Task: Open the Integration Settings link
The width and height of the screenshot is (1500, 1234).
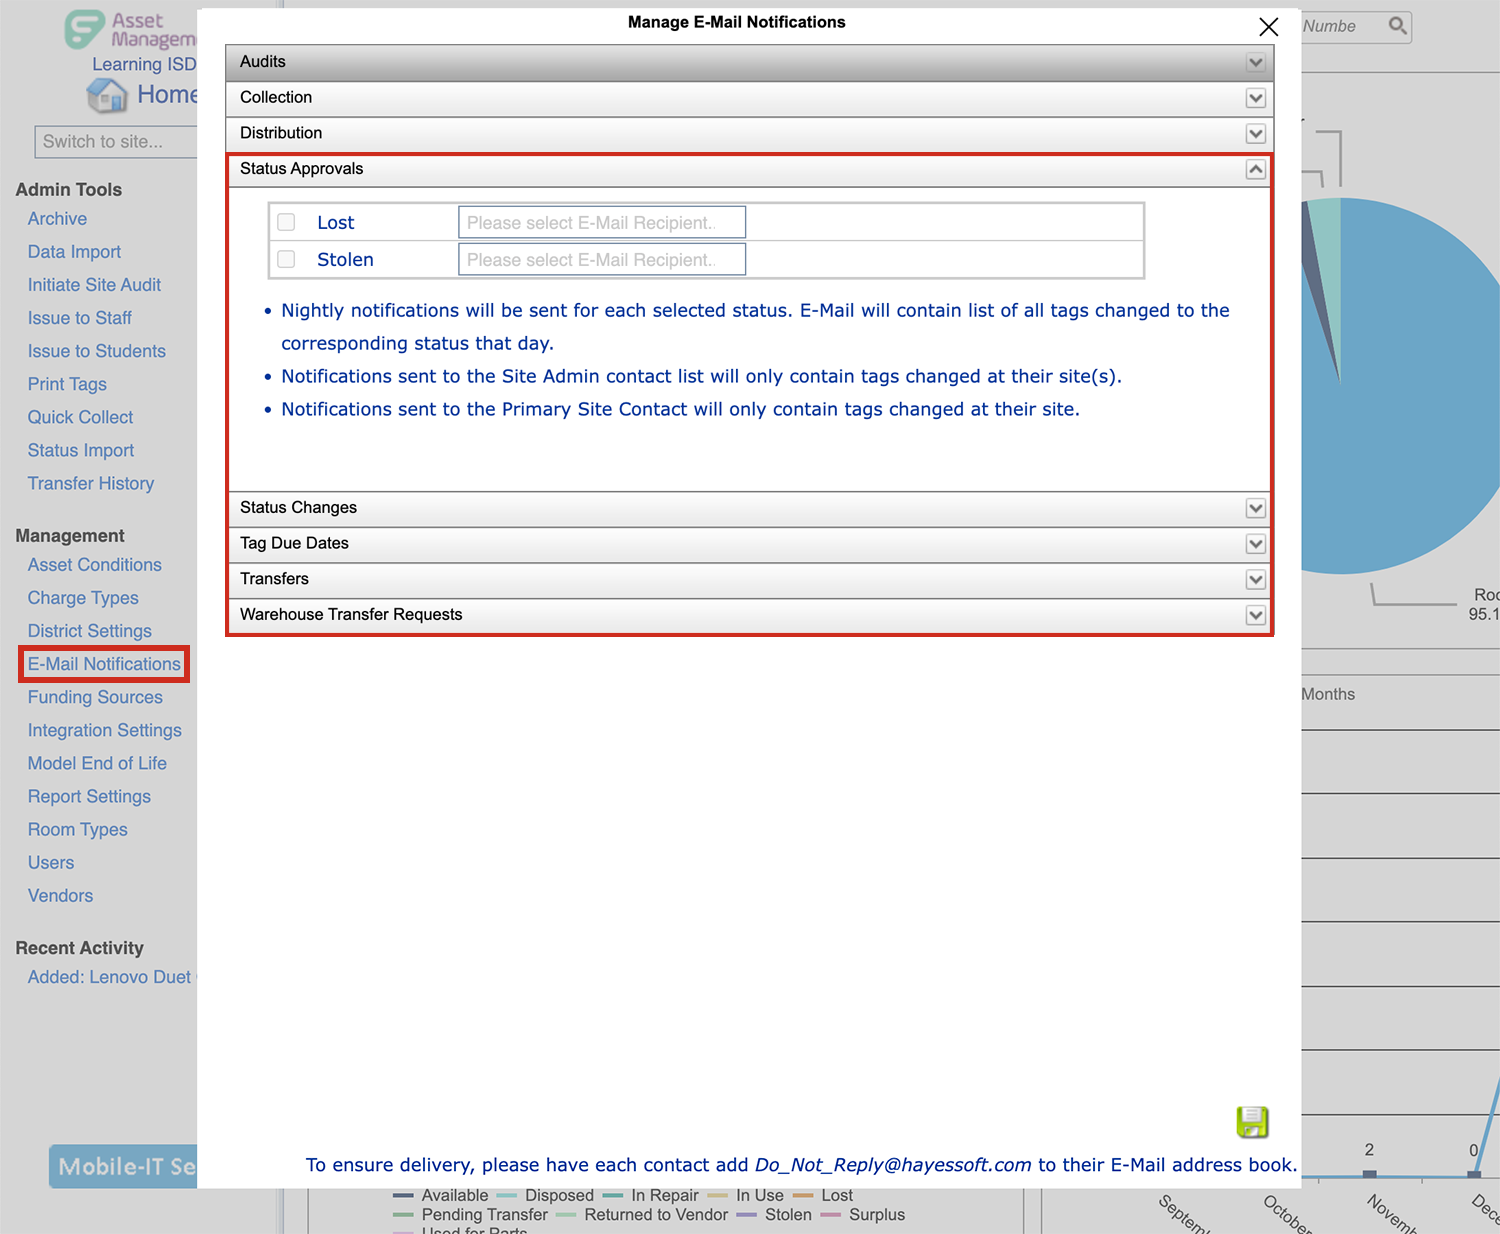Action: click(105, 730)
